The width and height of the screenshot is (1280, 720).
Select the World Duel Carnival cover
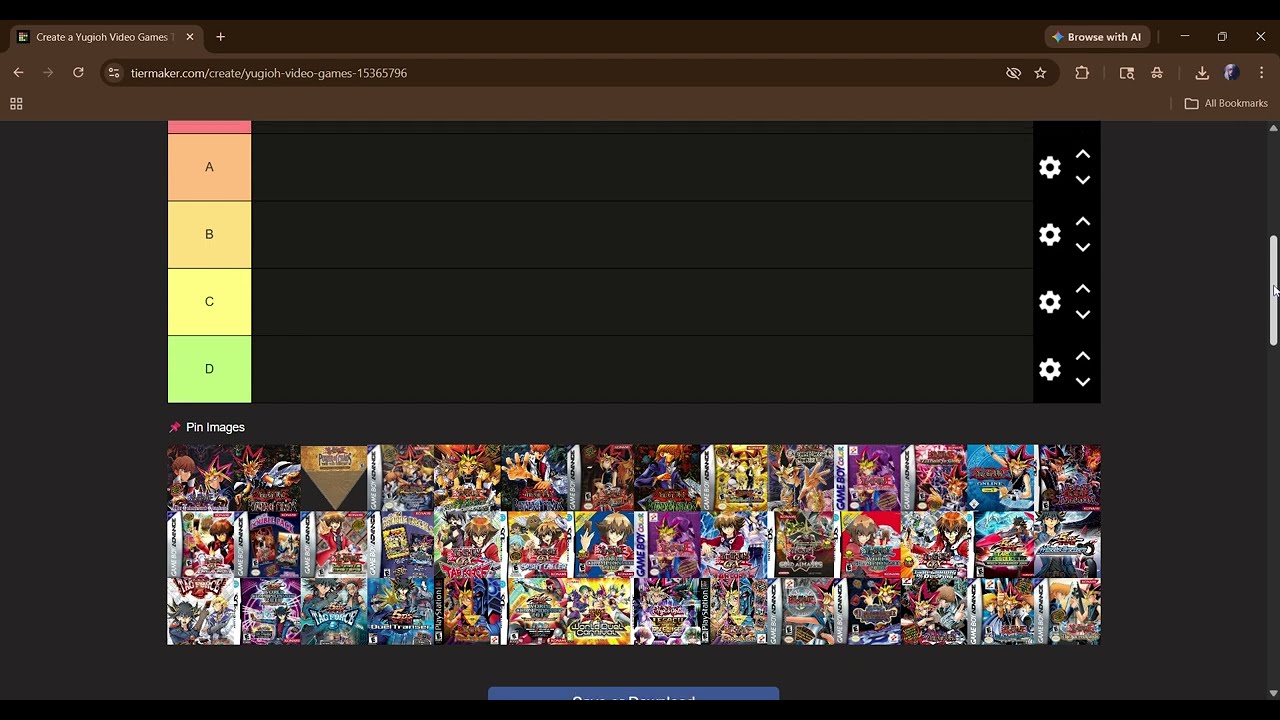[x=600, y=611]
